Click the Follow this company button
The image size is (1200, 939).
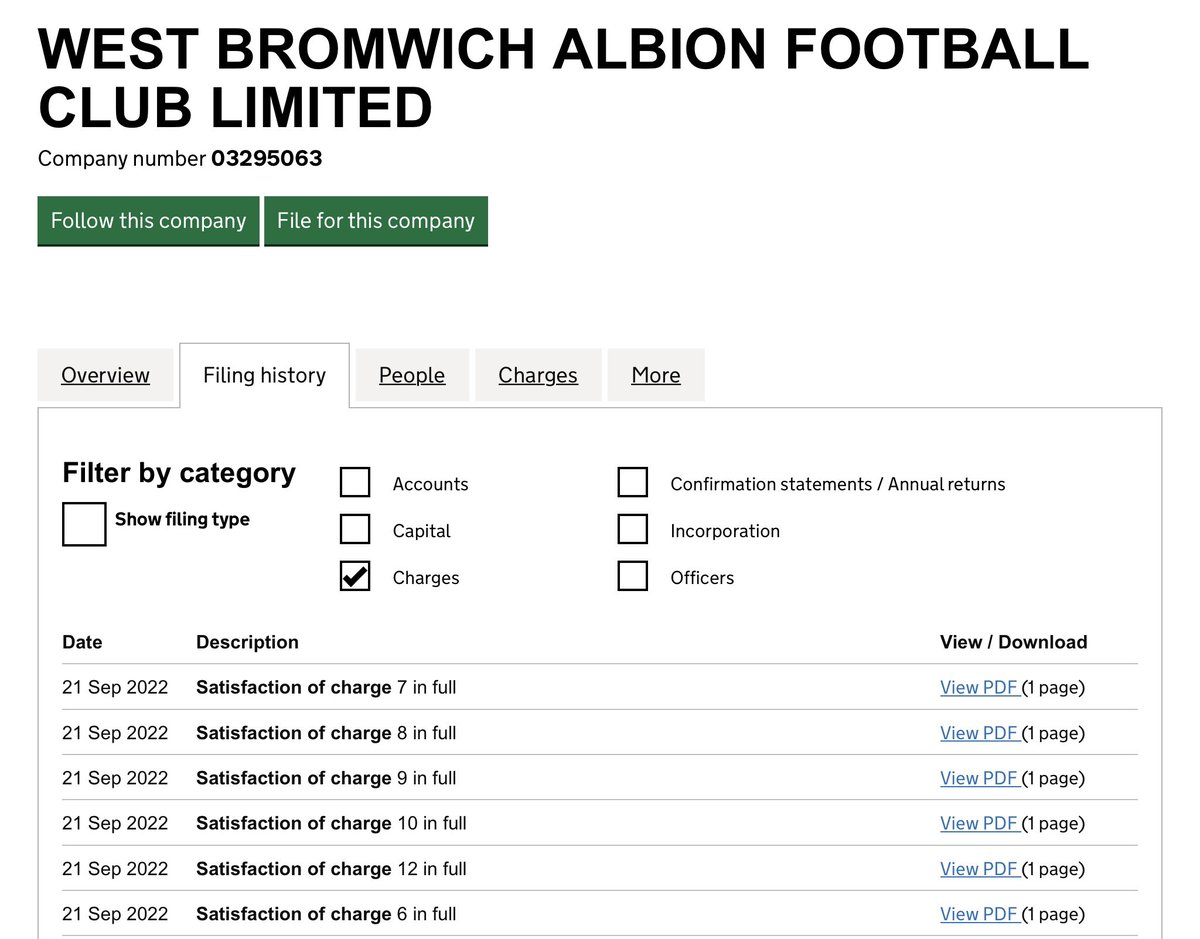click(148, 221)
